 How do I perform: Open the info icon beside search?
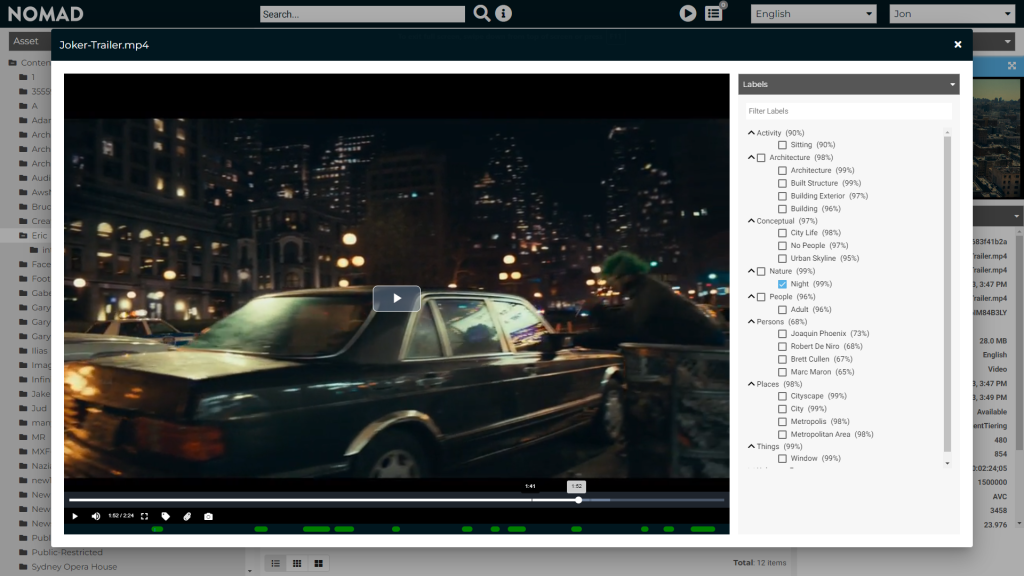(504, 13)
